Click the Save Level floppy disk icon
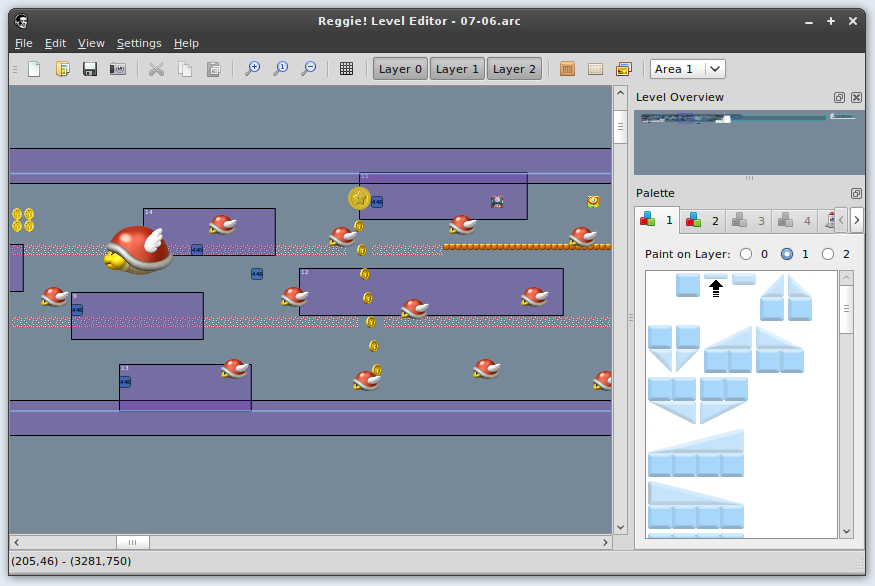Screen dimensions: 875x586 click(x=90, y=69)
